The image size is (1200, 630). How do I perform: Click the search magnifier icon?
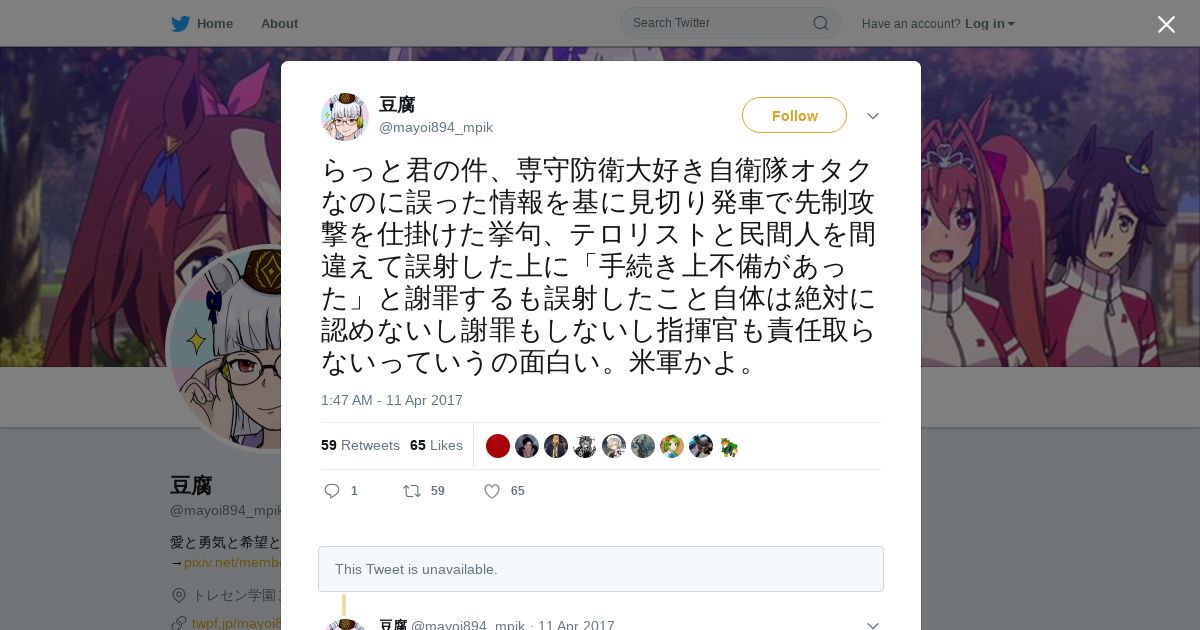click(820, 23)
